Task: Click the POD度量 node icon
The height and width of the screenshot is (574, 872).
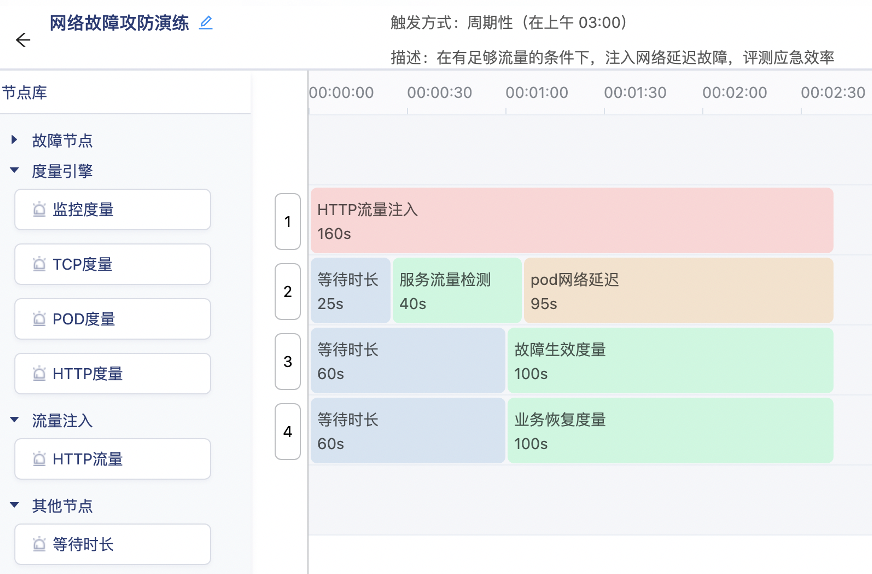Action: pos(39,319)
